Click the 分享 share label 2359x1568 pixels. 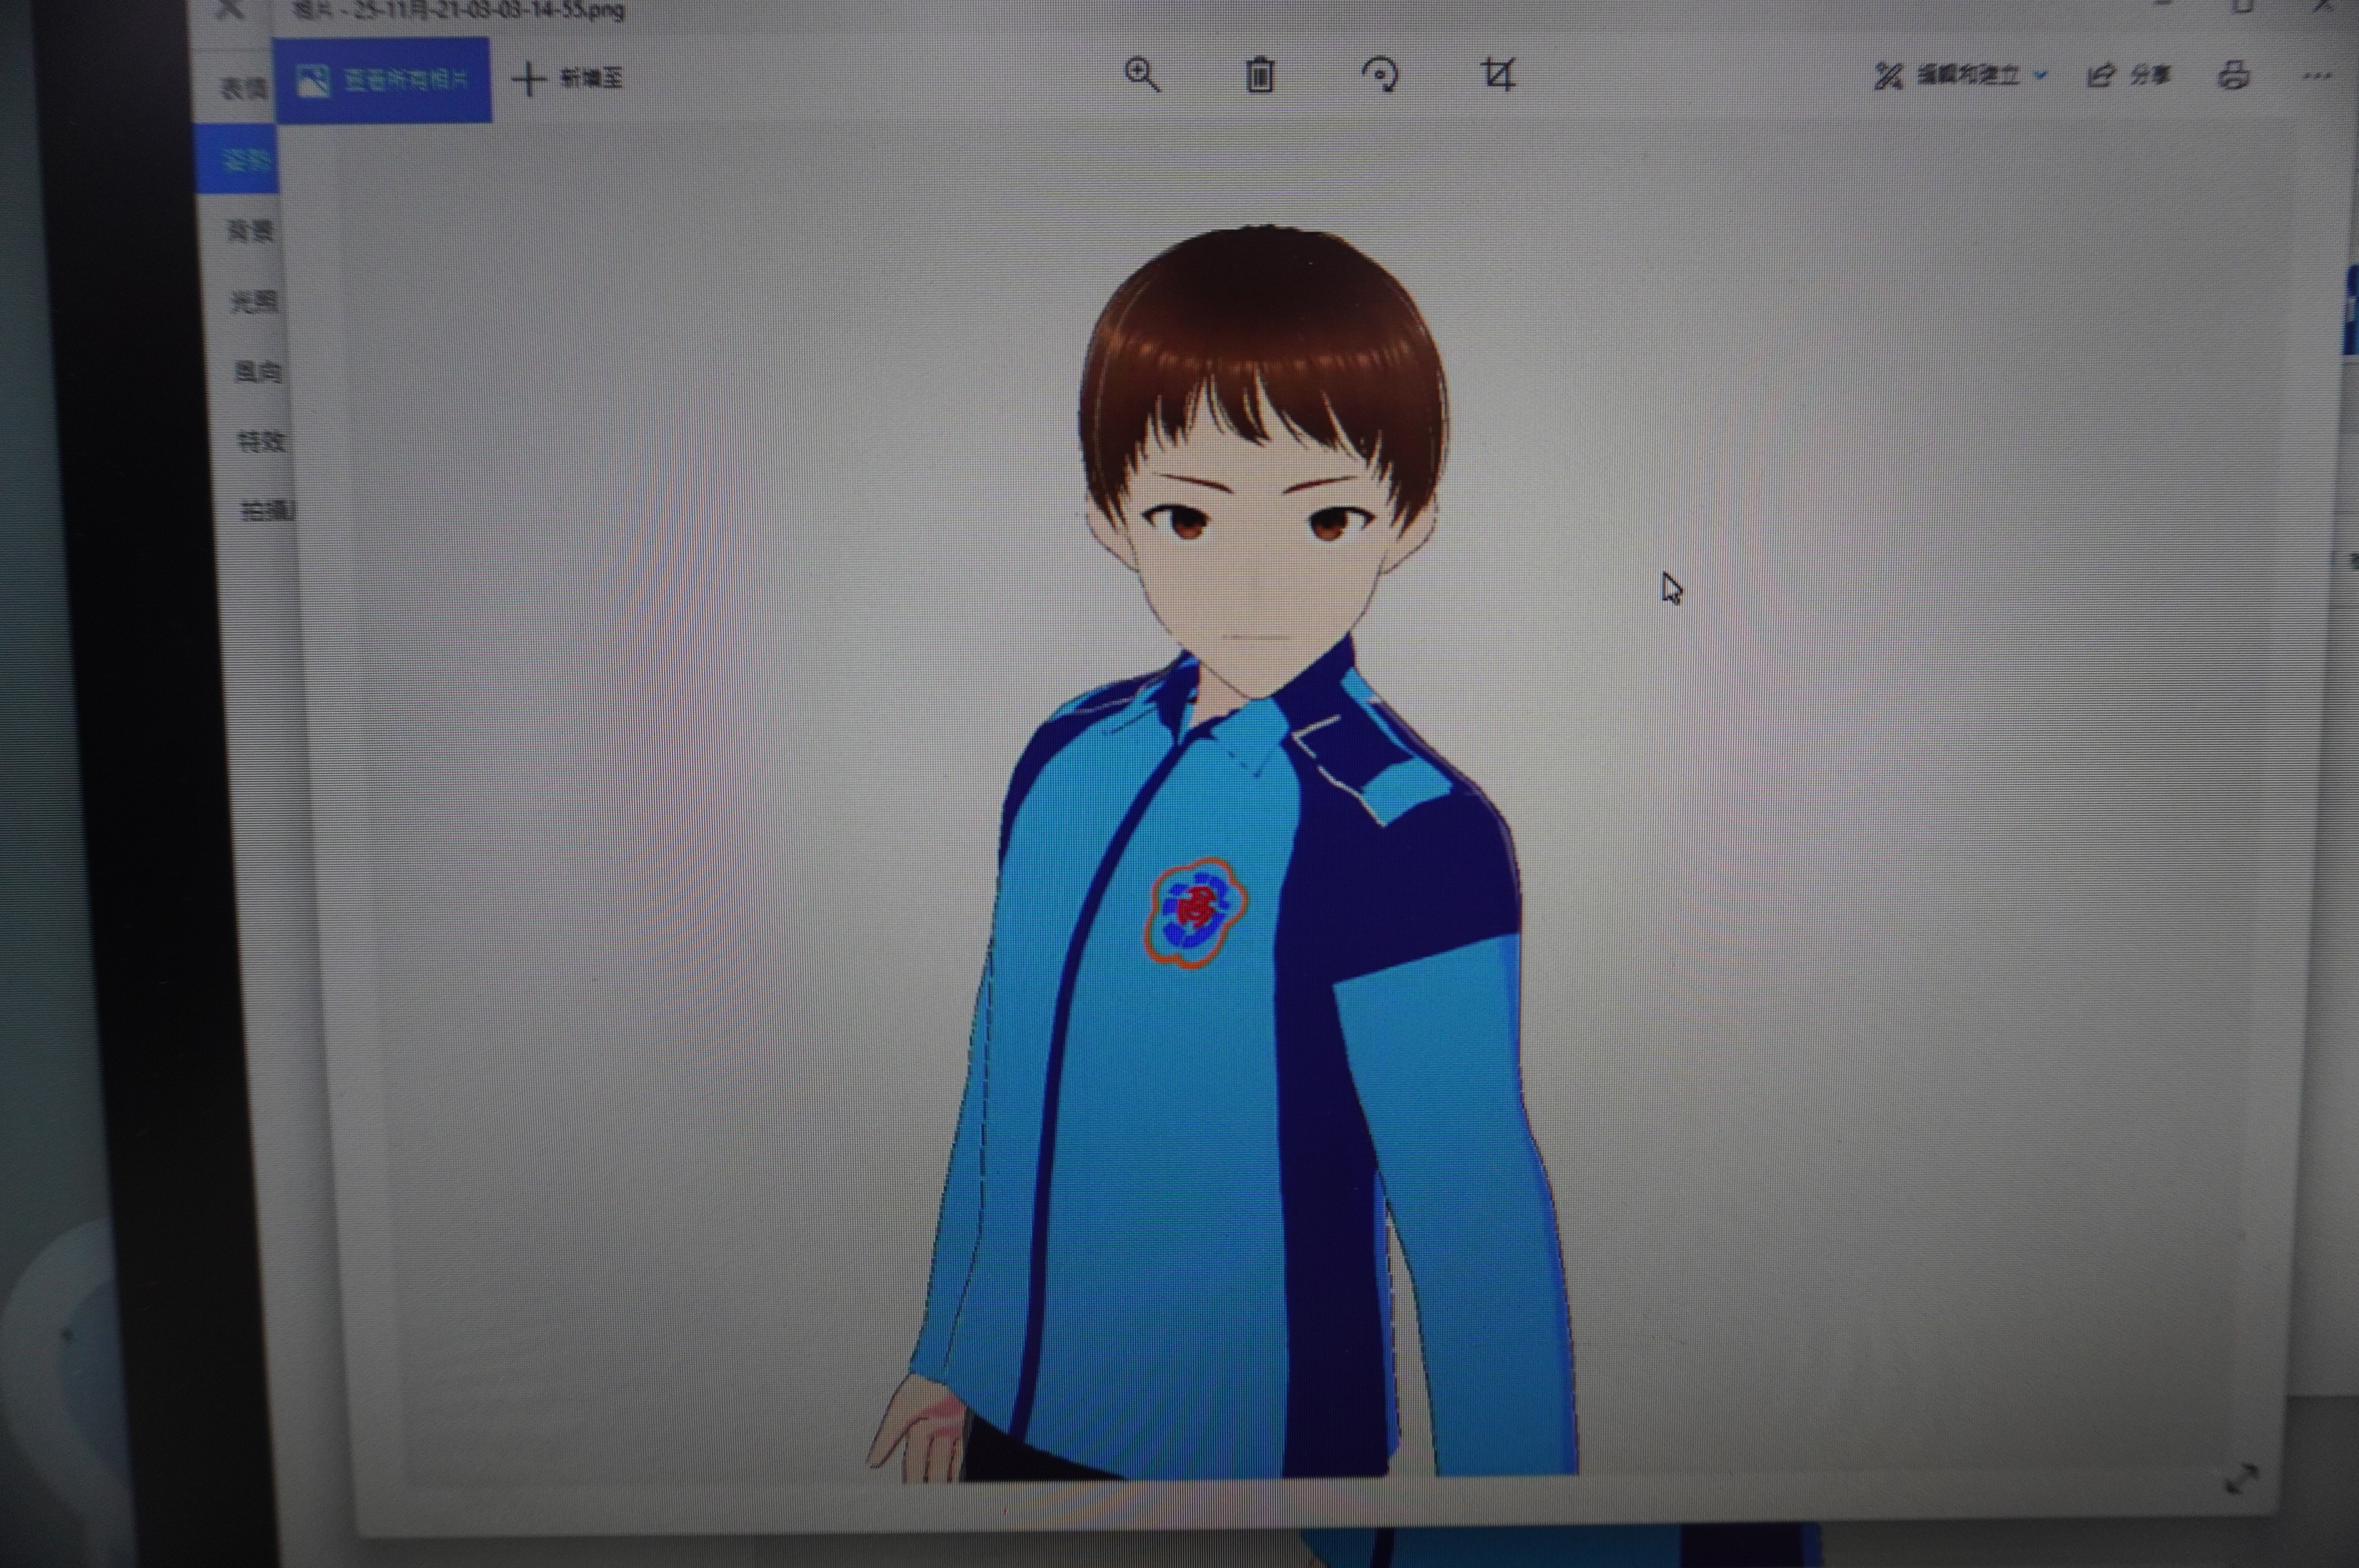click(2150, 75)
